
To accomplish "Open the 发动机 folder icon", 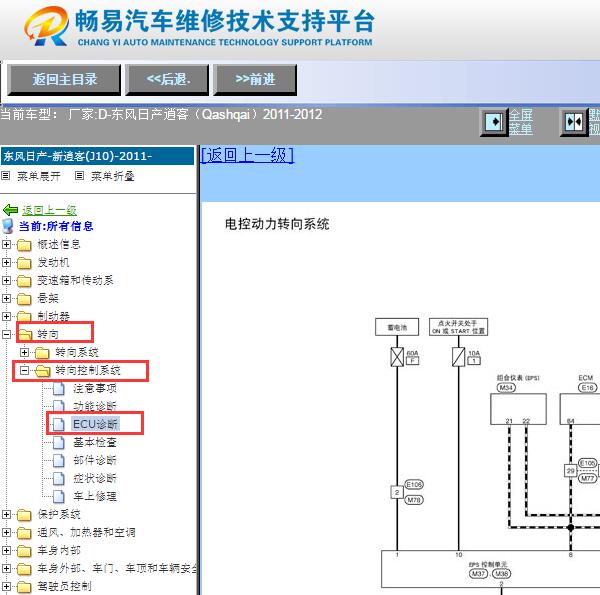I will [x=24, y=263].
